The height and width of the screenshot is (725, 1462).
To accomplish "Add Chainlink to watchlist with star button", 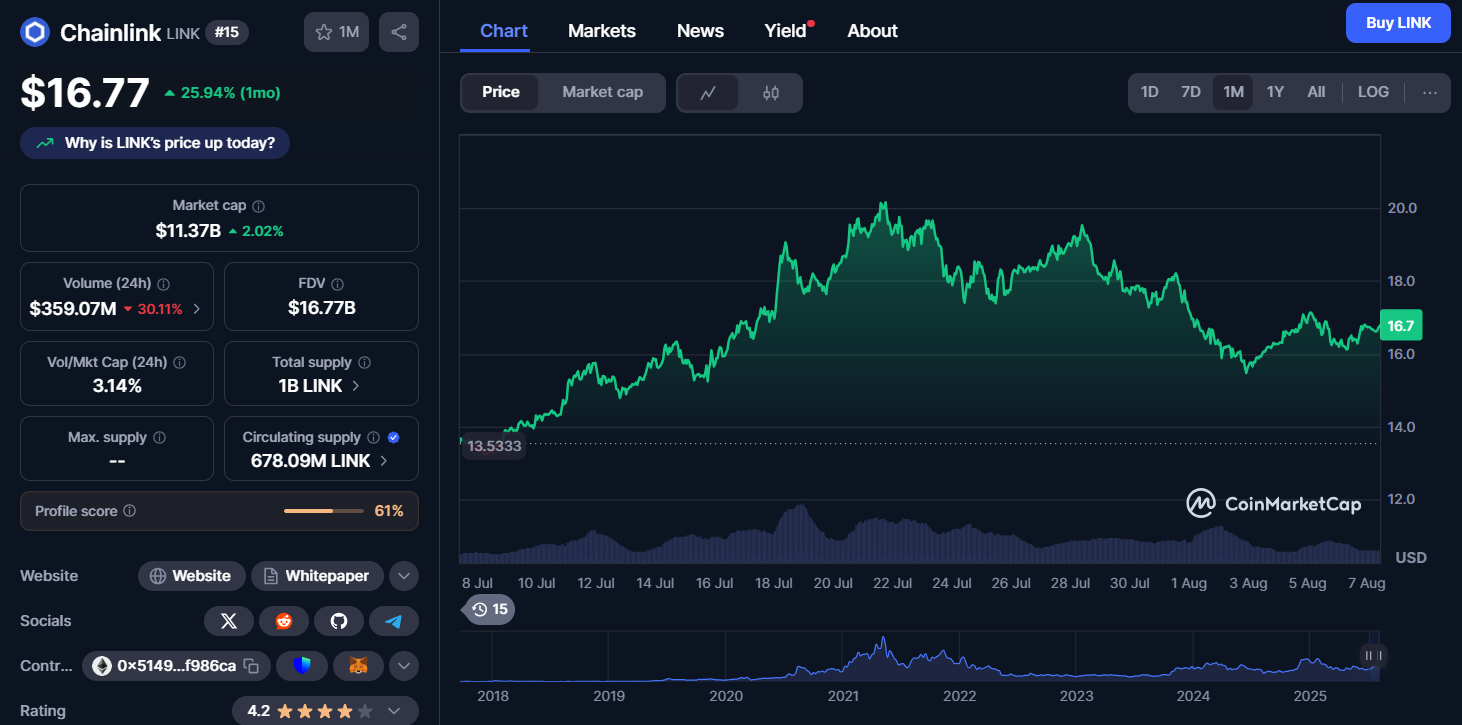I will (336, 32).
